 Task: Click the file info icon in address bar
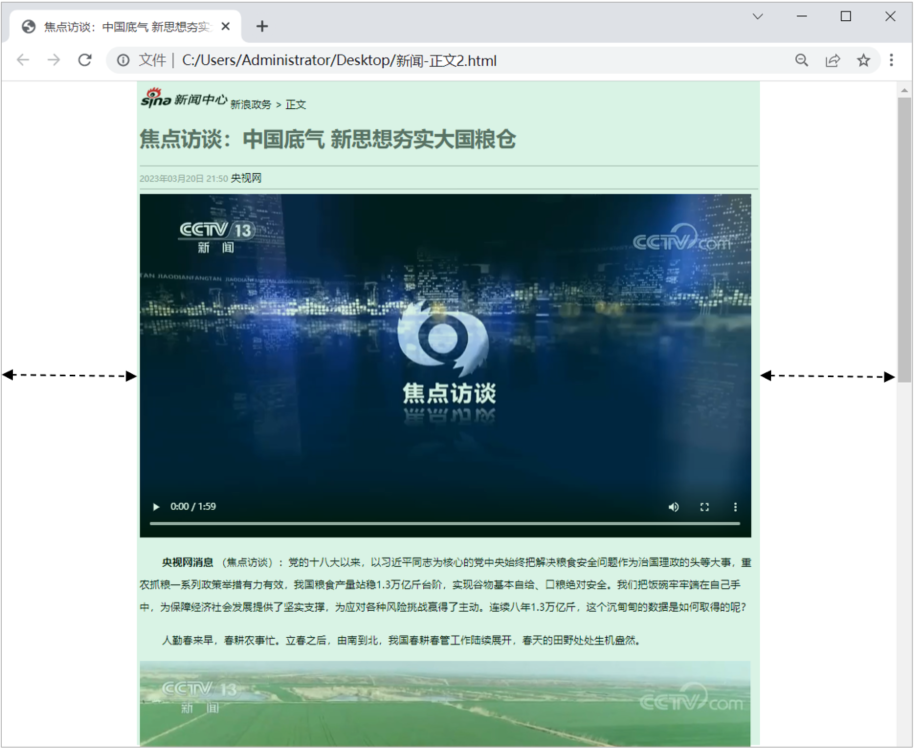click(x=123, y=60)
